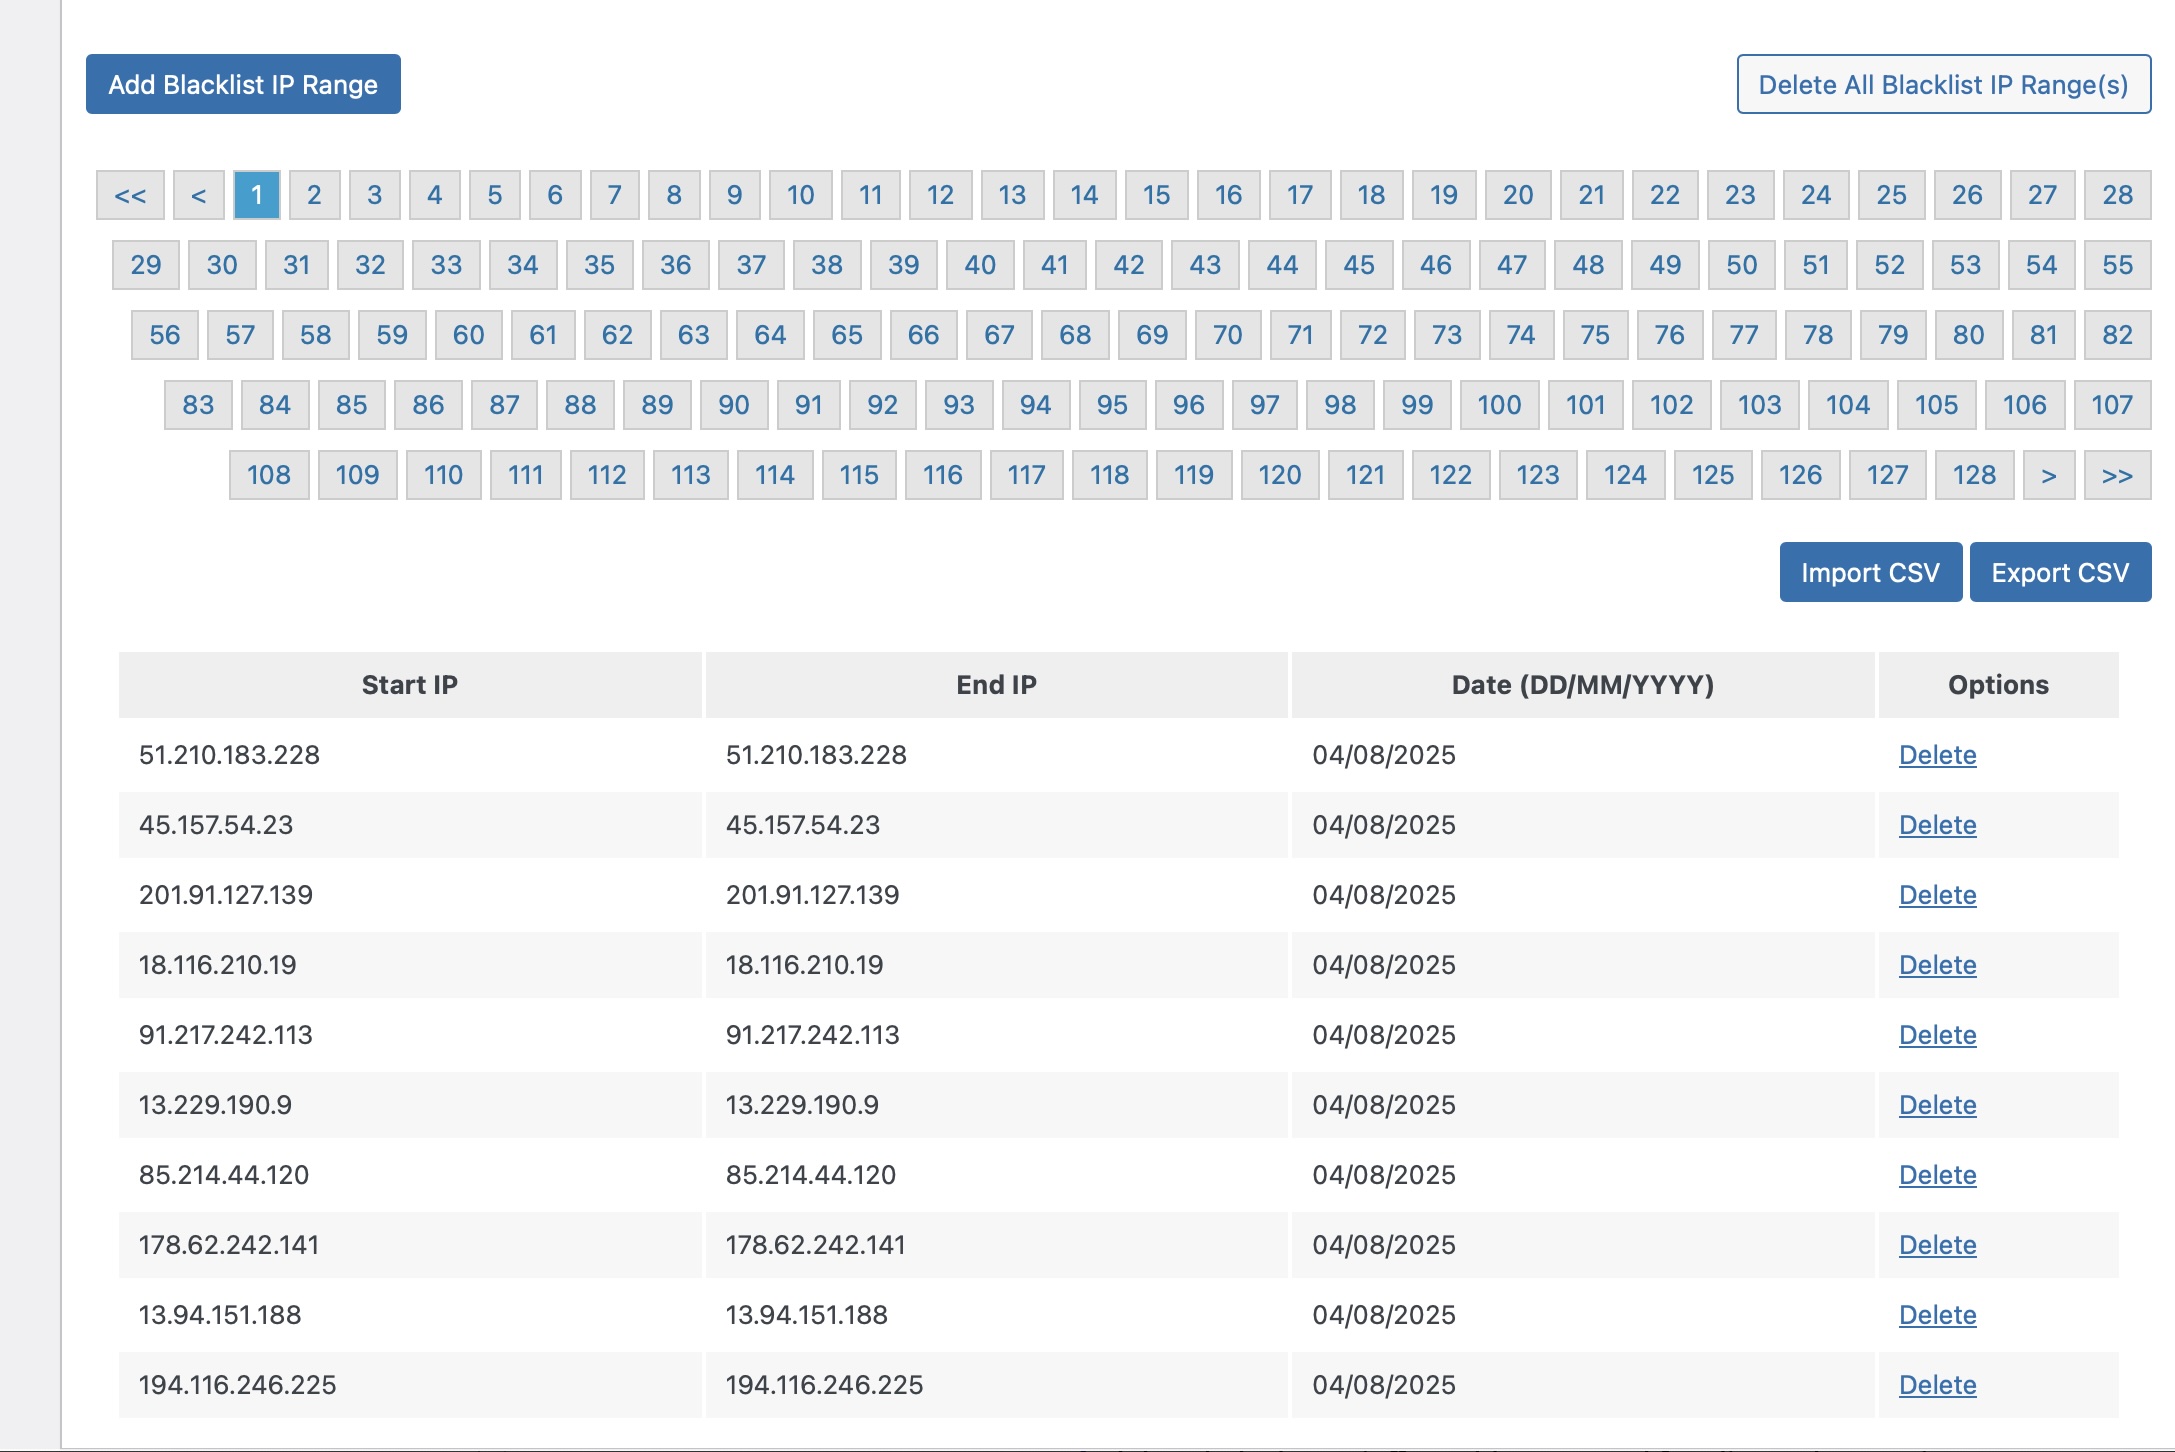Go to previous page with < arrow
The width and height of the screenshot is (2175, 1452).
198,195
